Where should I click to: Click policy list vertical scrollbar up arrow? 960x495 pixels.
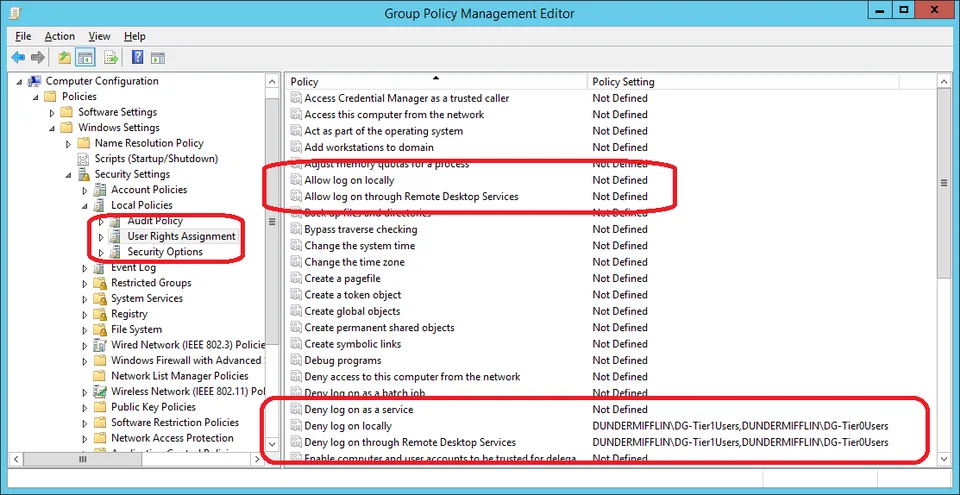coord(945,81)
